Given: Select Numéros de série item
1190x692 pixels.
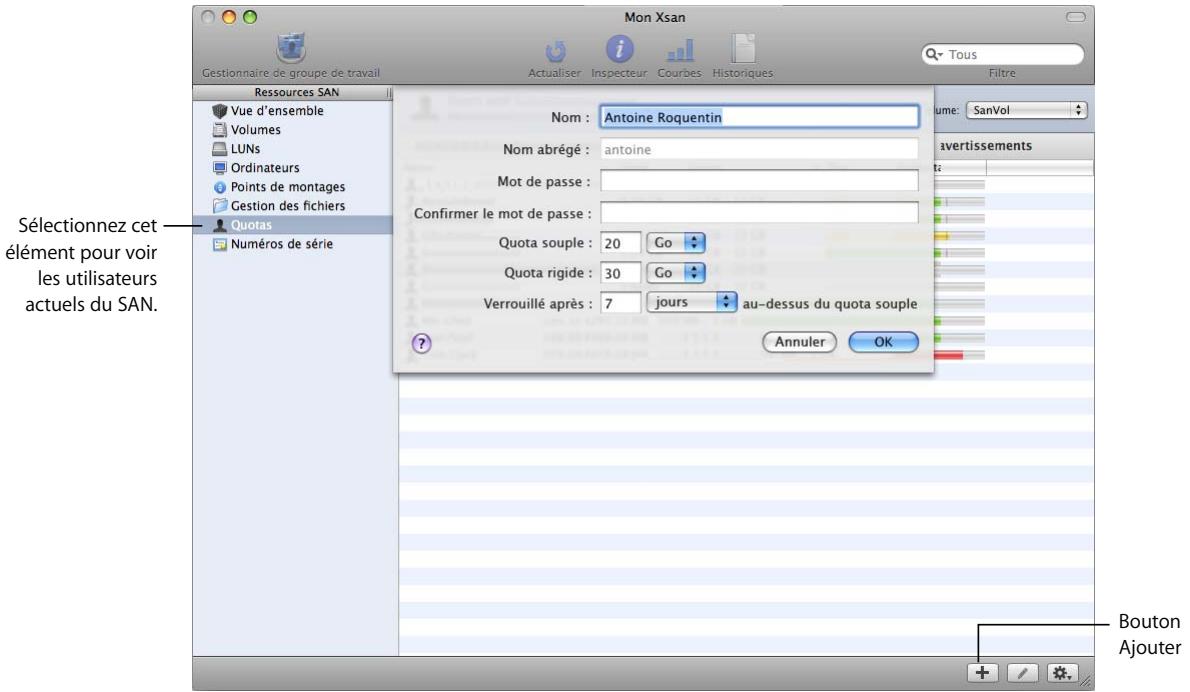Looking at the screenshot, I should click(282, 244).
